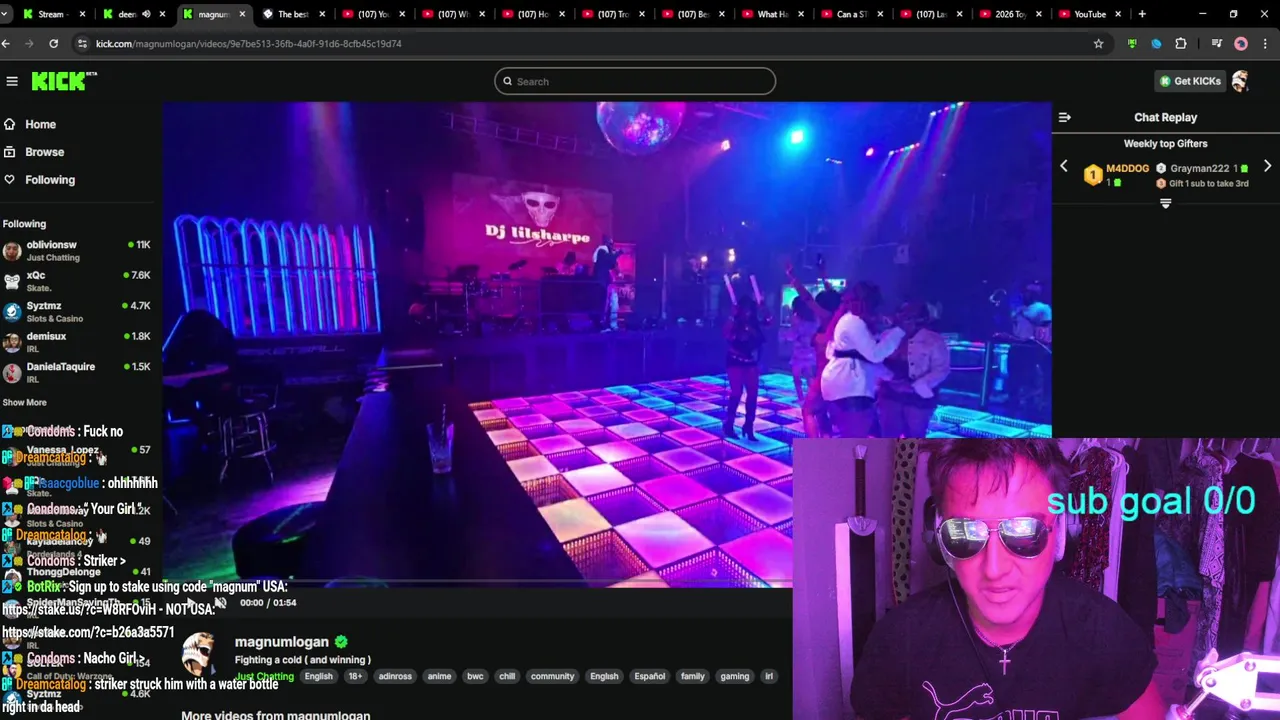Switch to the What Ha tab
The width and height of the screenshot is (1280, 720).
point(775,14)
